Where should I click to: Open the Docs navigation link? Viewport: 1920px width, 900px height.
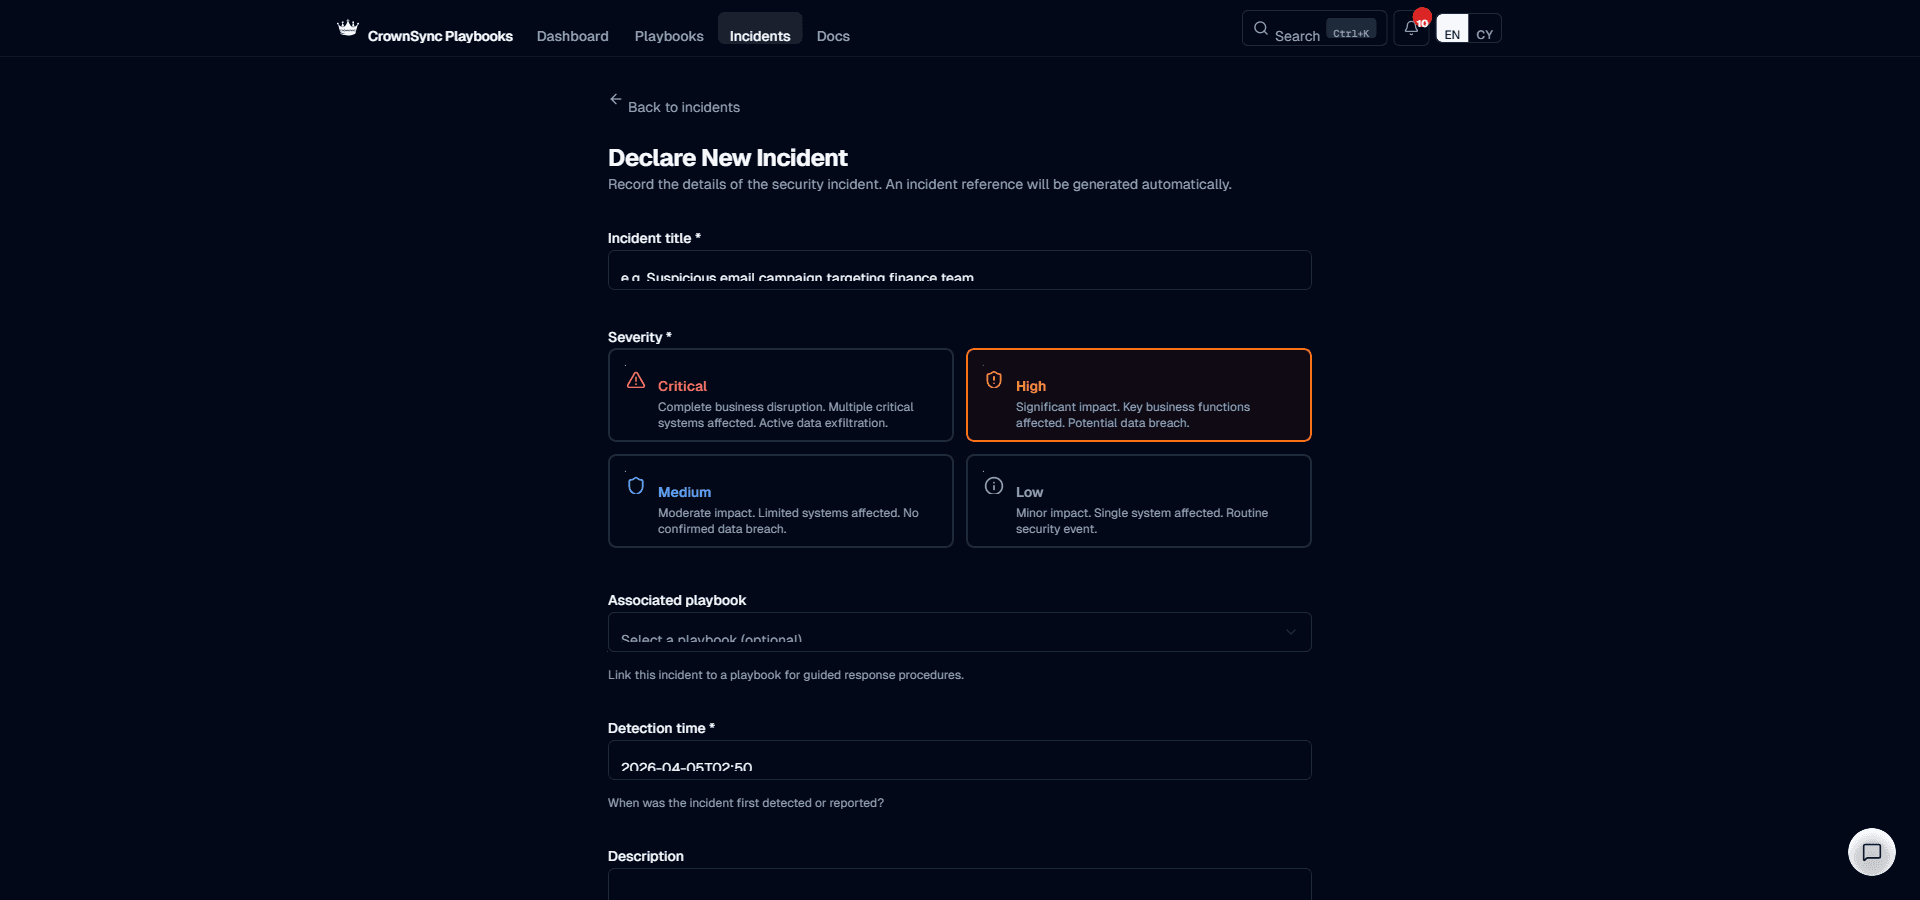coord(833,36)
